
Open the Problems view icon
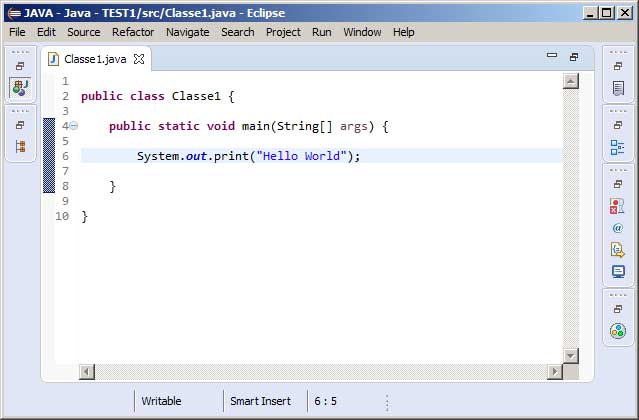(x=617, y=206)
